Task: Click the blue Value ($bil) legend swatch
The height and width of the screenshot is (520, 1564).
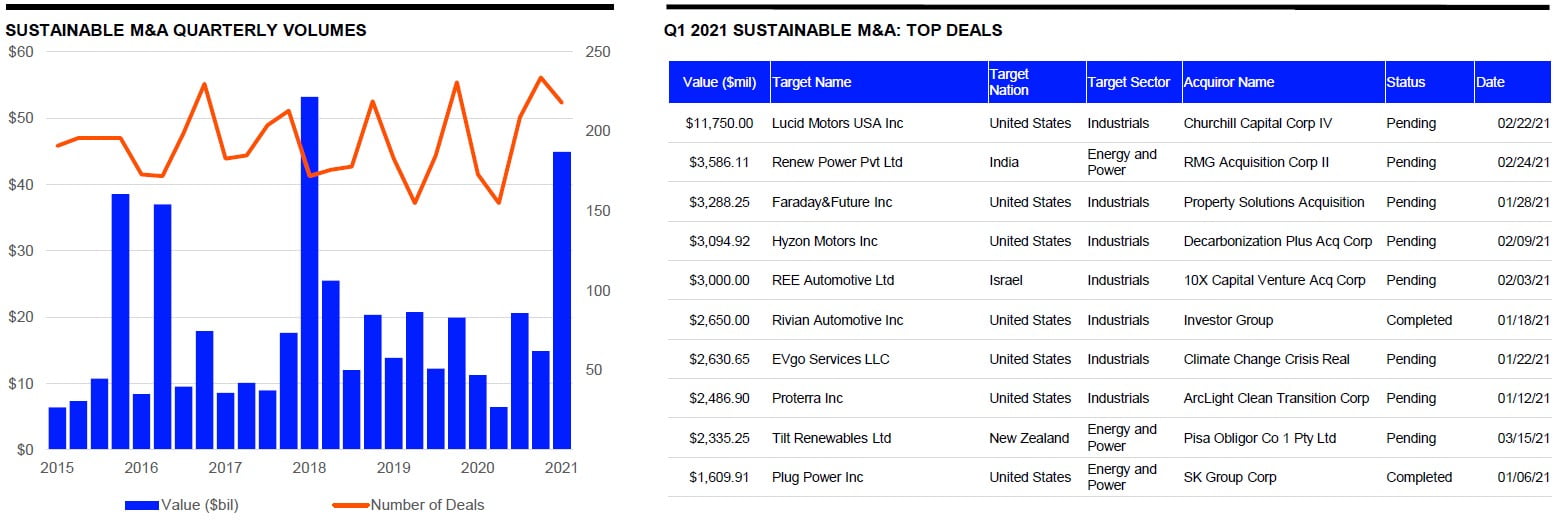Action: [x=141, y=505]
